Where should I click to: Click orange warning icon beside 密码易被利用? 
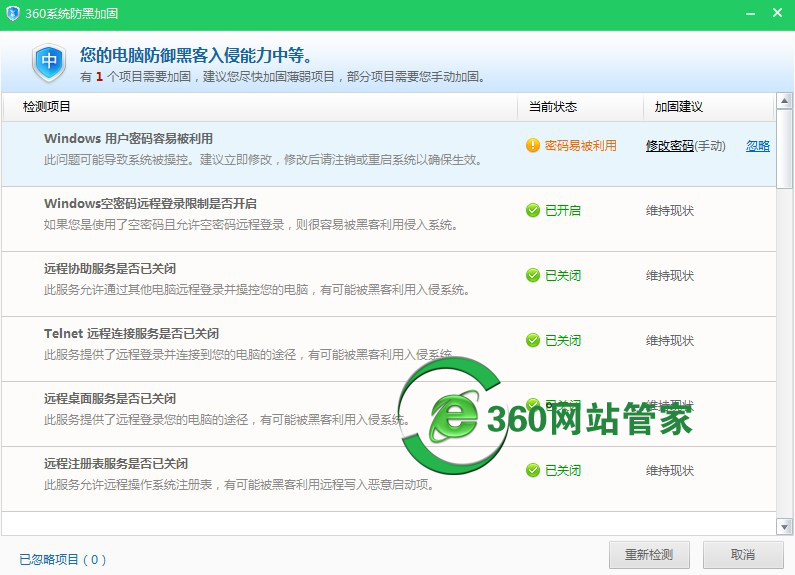click(x=533, y=146)
